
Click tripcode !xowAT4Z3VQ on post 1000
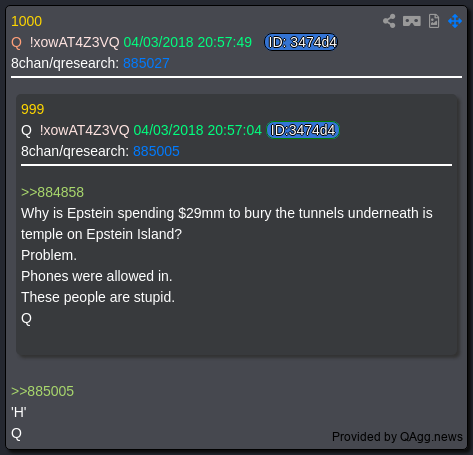coord(74,42)
